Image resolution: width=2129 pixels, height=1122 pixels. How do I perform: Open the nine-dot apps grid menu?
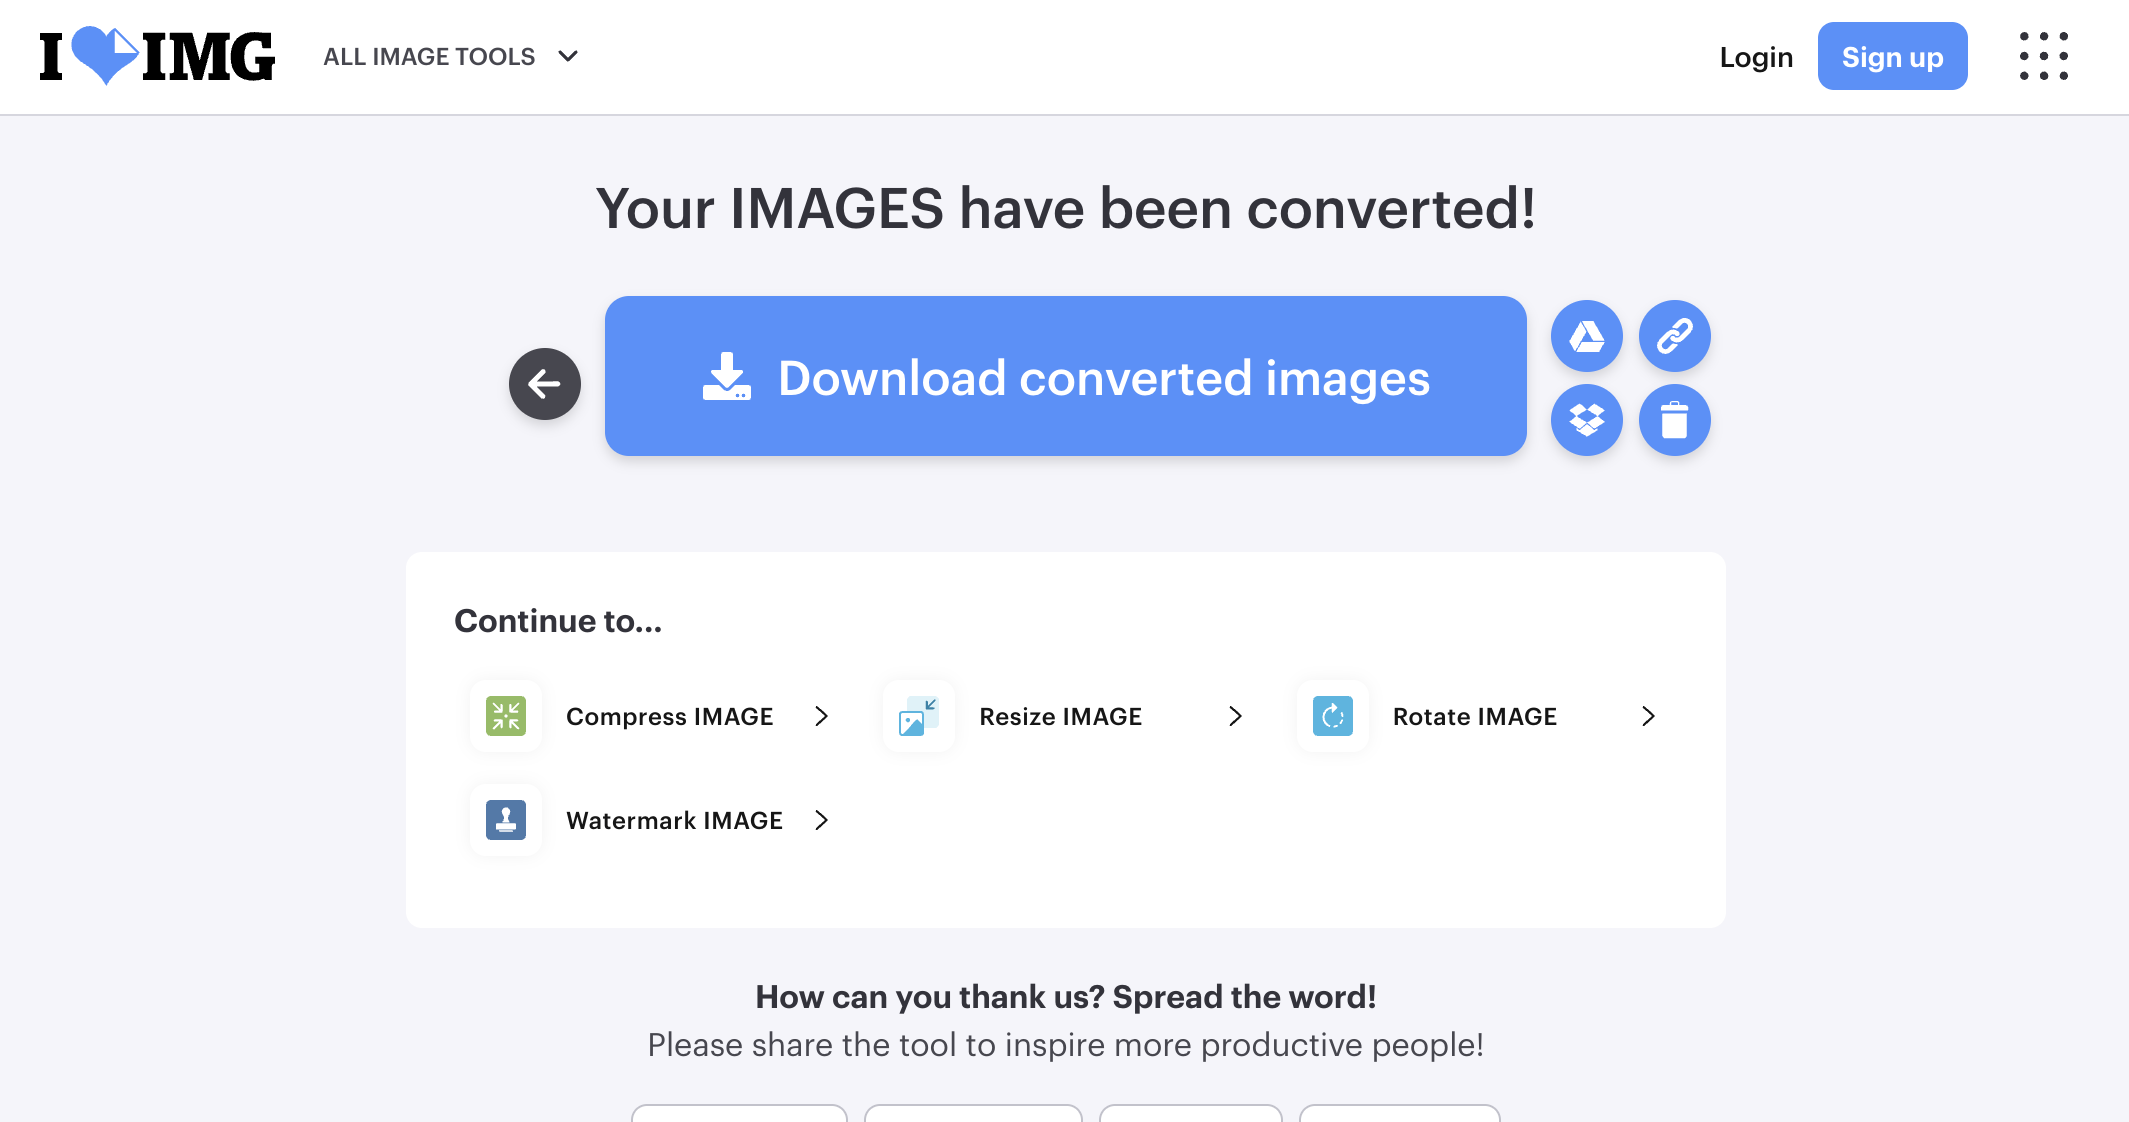pos(2043,56)
